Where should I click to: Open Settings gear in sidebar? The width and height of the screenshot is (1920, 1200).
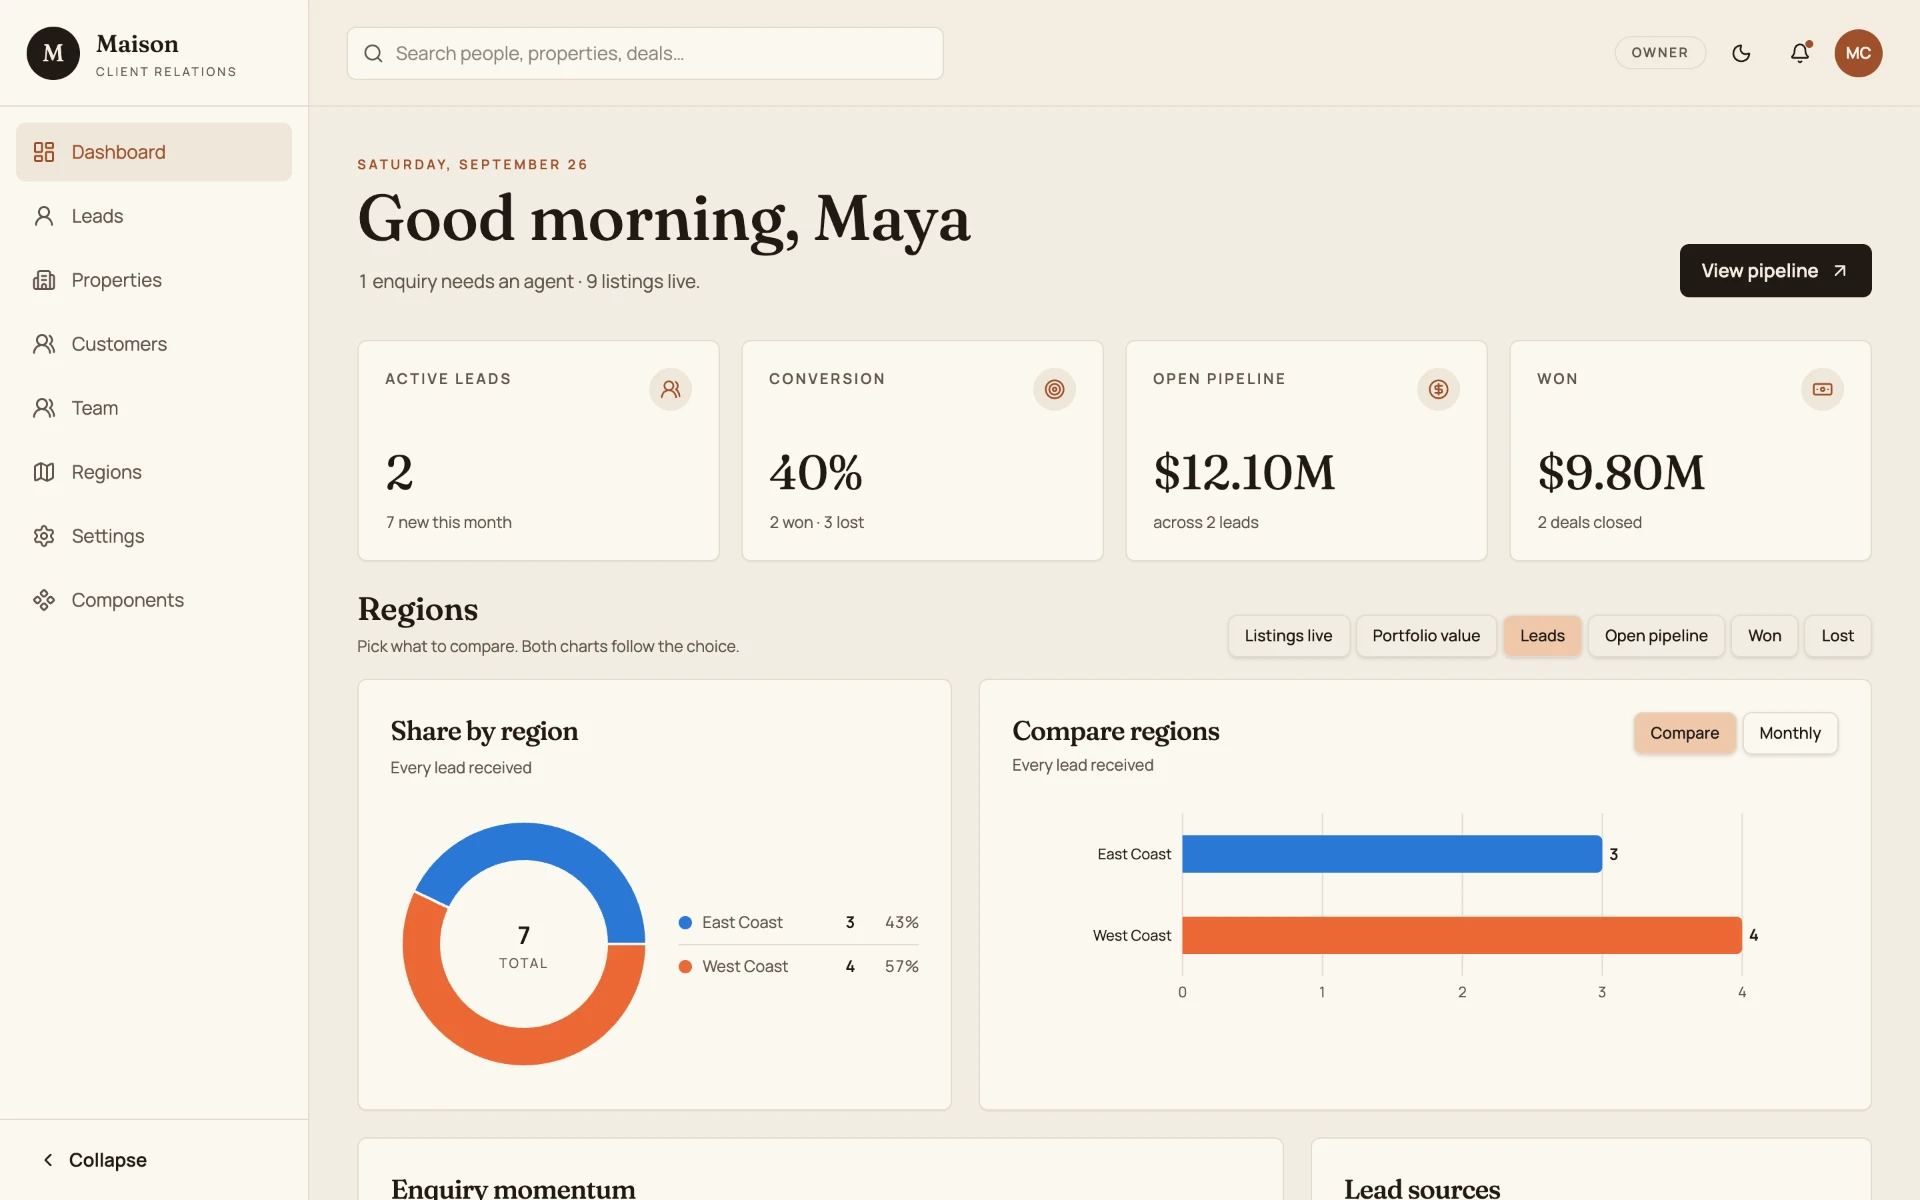44,536
